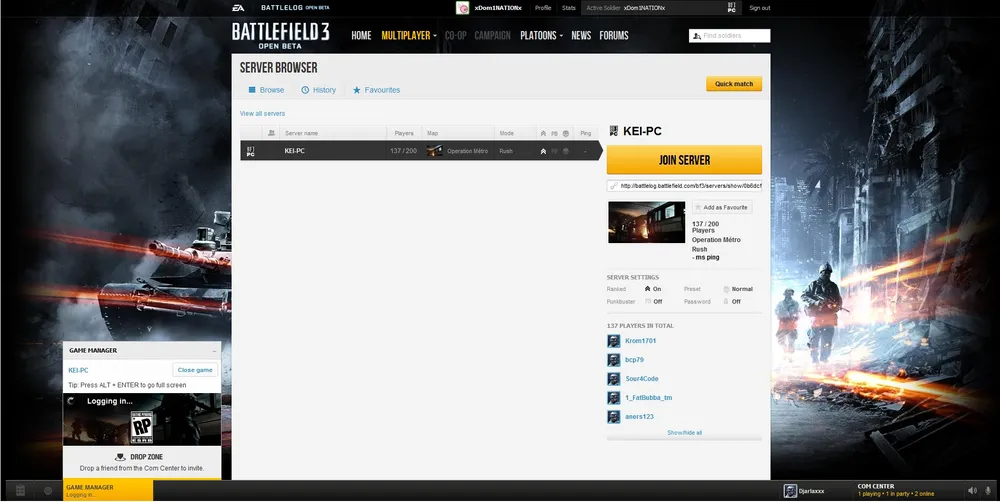Open Krom1701 player name link
Screen dimensions: 1000x502
click(640, 341)
